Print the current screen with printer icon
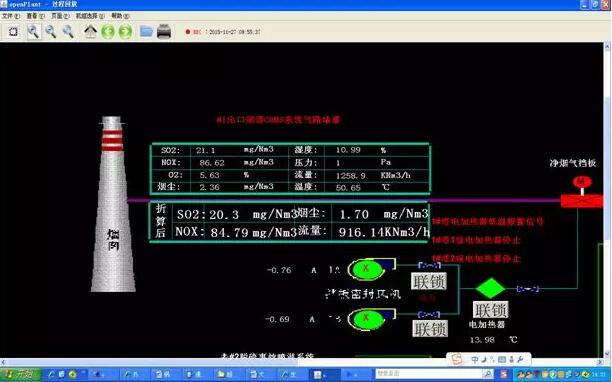The width and height of the screenshot is (612, 382). [x=164, y=32]
